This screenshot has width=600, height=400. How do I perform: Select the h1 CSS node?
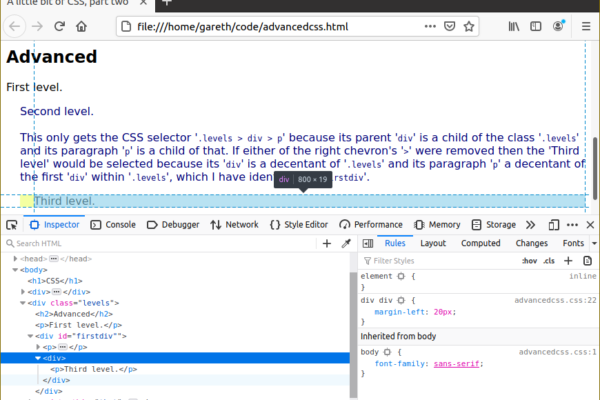pos(55,281)
